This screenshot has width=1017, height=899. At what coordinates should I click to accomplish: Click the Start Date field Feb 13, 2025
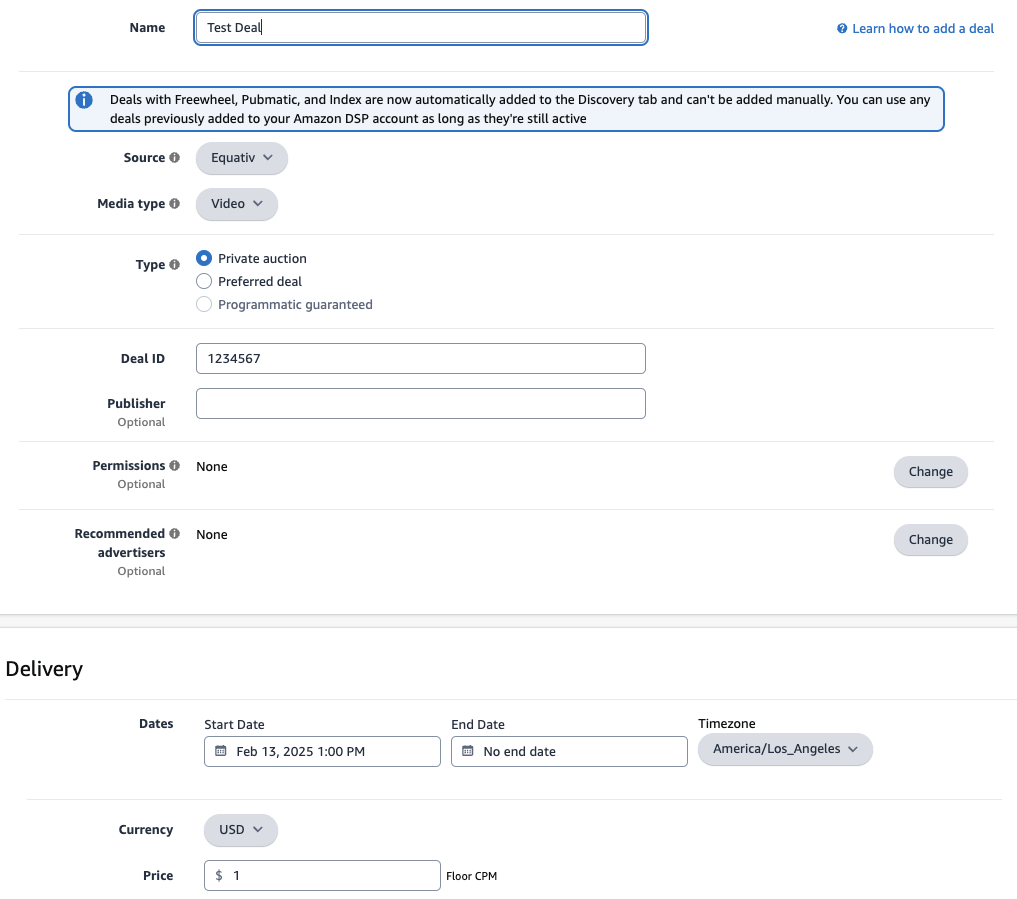point(322,751)
